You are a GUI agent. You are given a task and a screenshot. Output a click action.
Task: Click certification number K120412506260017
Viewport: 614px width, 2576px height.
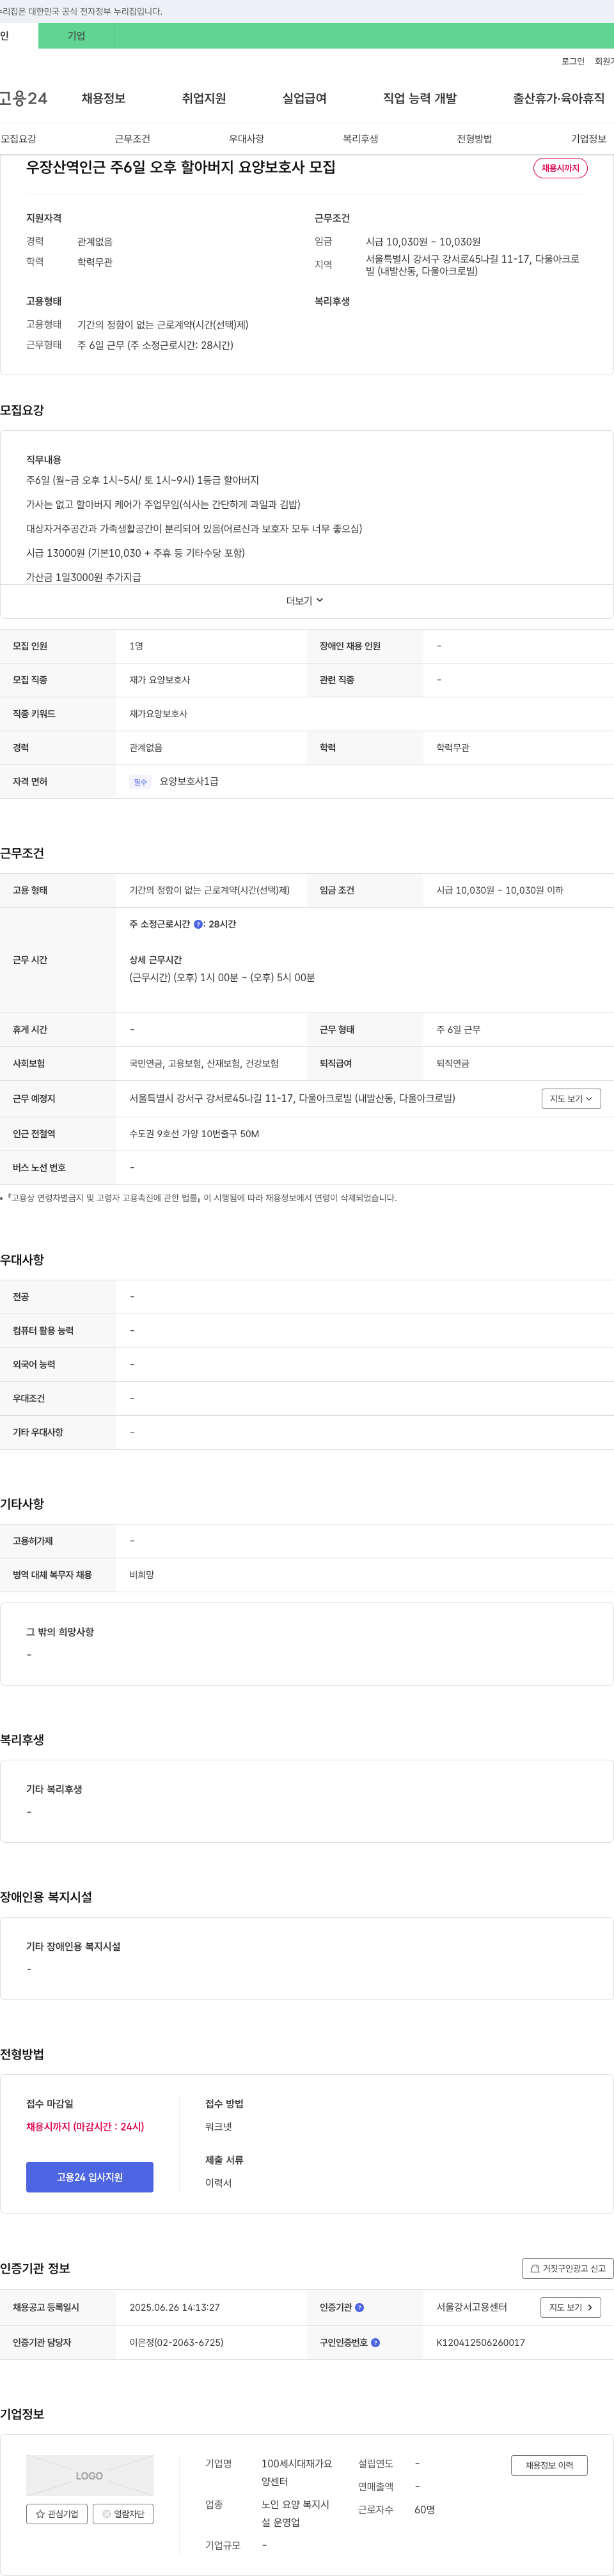pyautogui.click(x=480, y=2342)
